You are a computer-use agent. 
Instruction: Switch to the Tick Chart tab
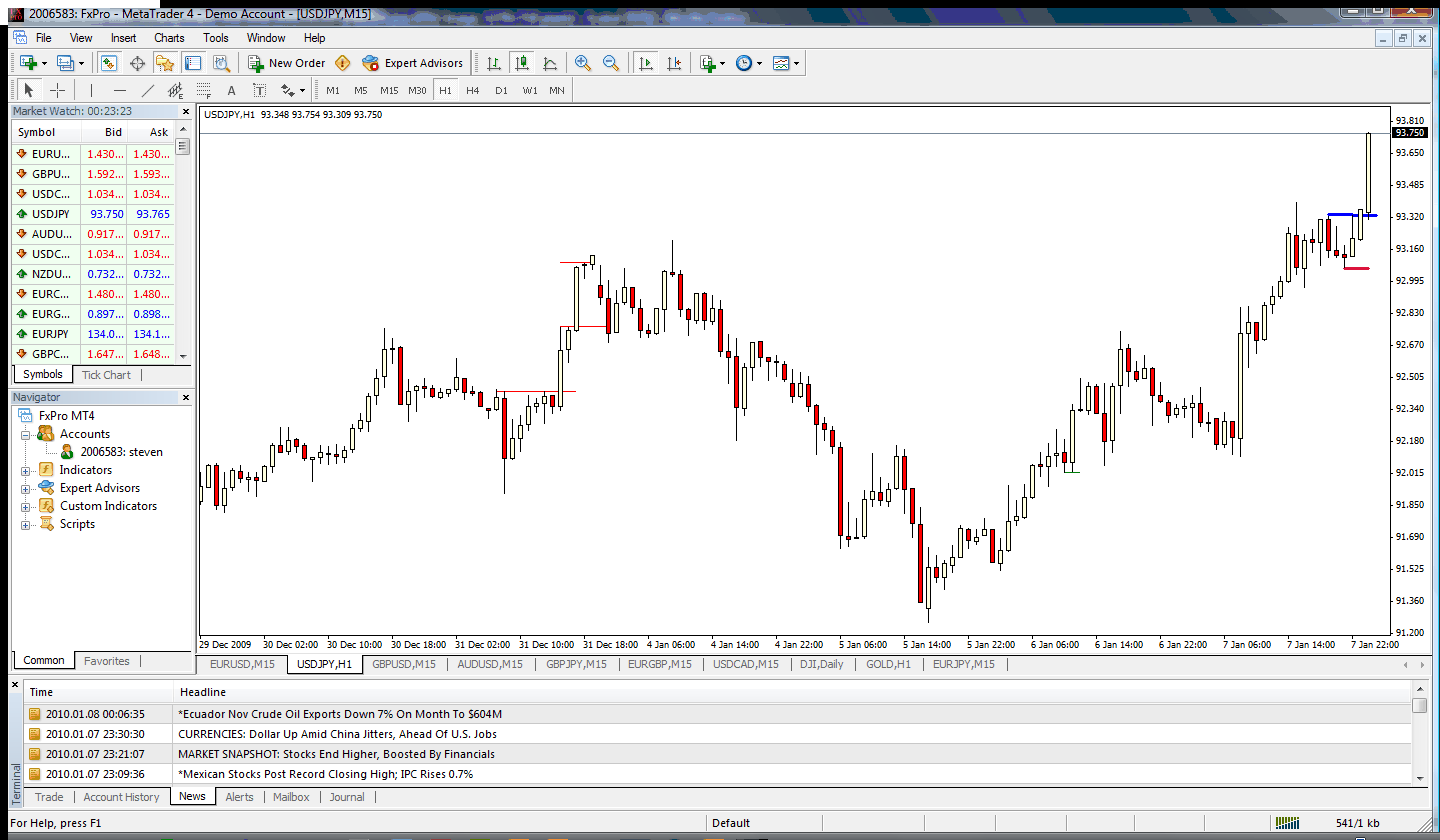[x=106, y=375]
